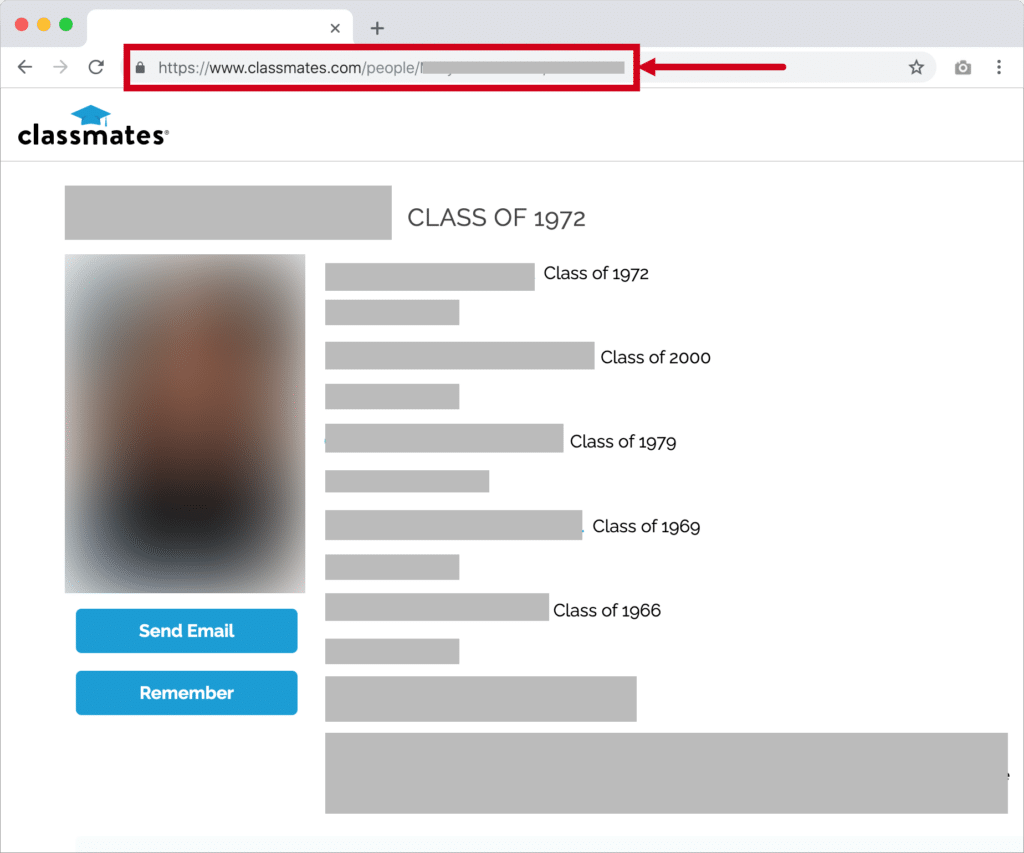The height and width of the screenshot is (853, 1024).
Task: Reload the page with the refresh icon
Action: click(96, 67)
